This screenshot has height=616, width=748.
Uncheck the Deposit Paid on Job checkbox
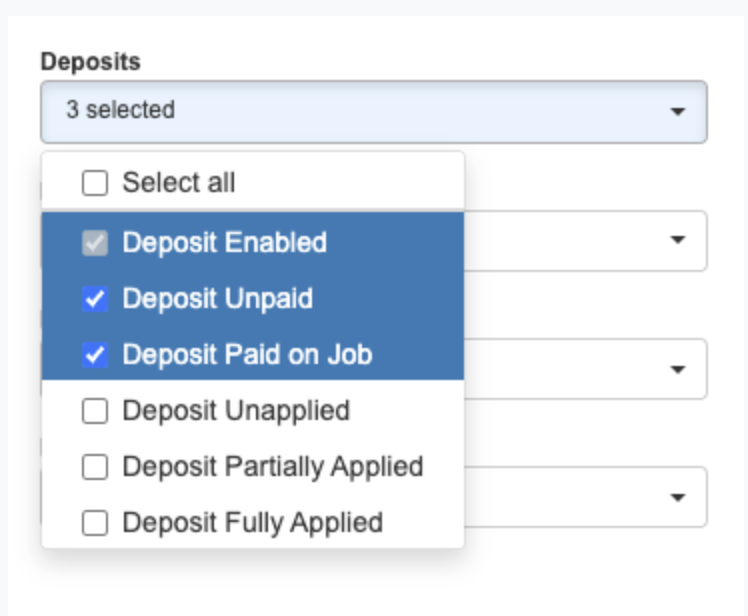(95, 355)
